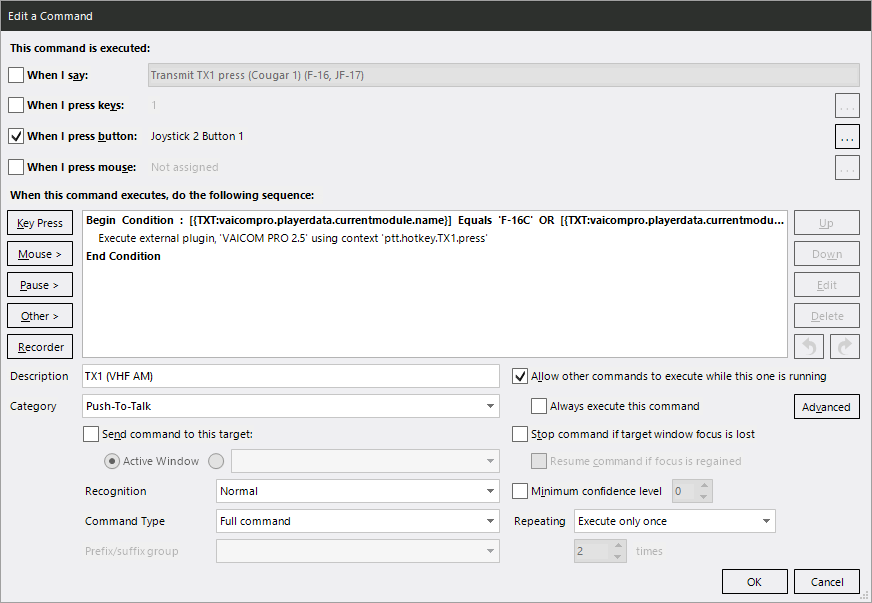Click Cancel to discard changes
This screenshot has width=872, height=603.
[x=827, y=582]
